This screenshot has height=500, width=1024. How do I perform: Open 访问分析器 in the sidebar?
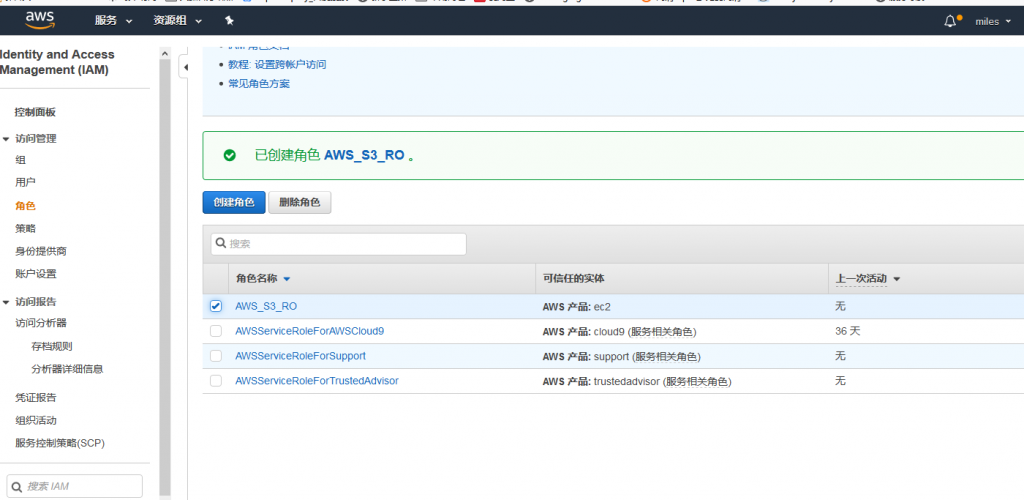tap(40, 322)
